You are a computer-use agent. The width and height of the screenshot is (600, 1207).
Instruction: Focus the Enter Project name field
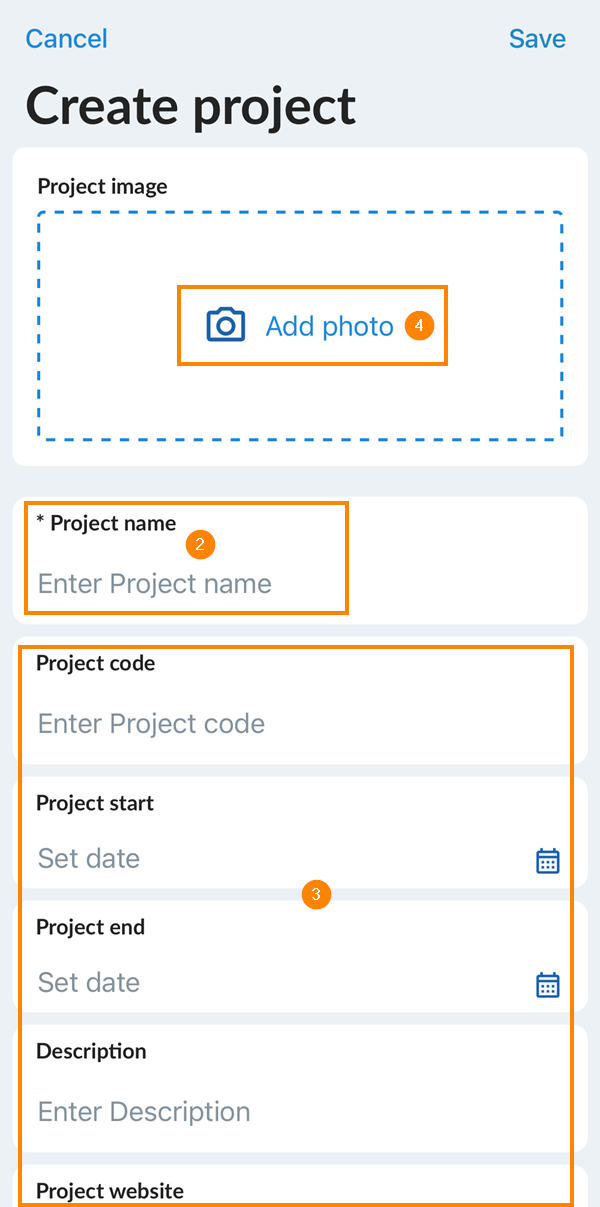(155, 584)
